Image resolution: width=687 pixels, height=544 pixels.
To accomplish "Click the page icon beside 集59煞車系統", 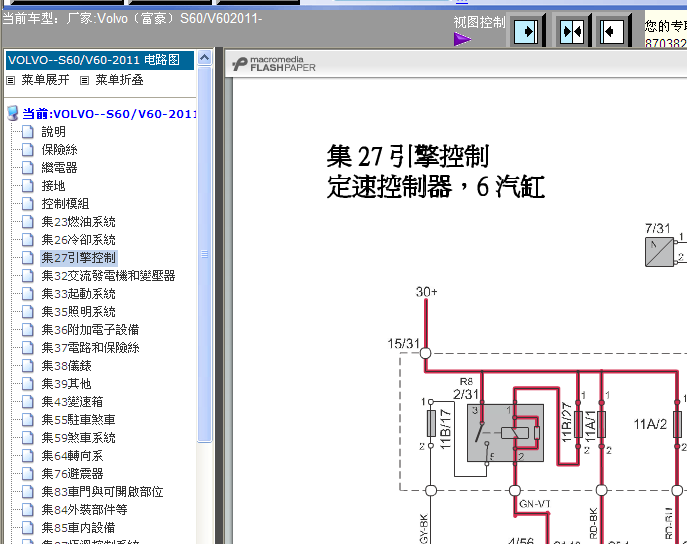I will click(x=28, y=438).
